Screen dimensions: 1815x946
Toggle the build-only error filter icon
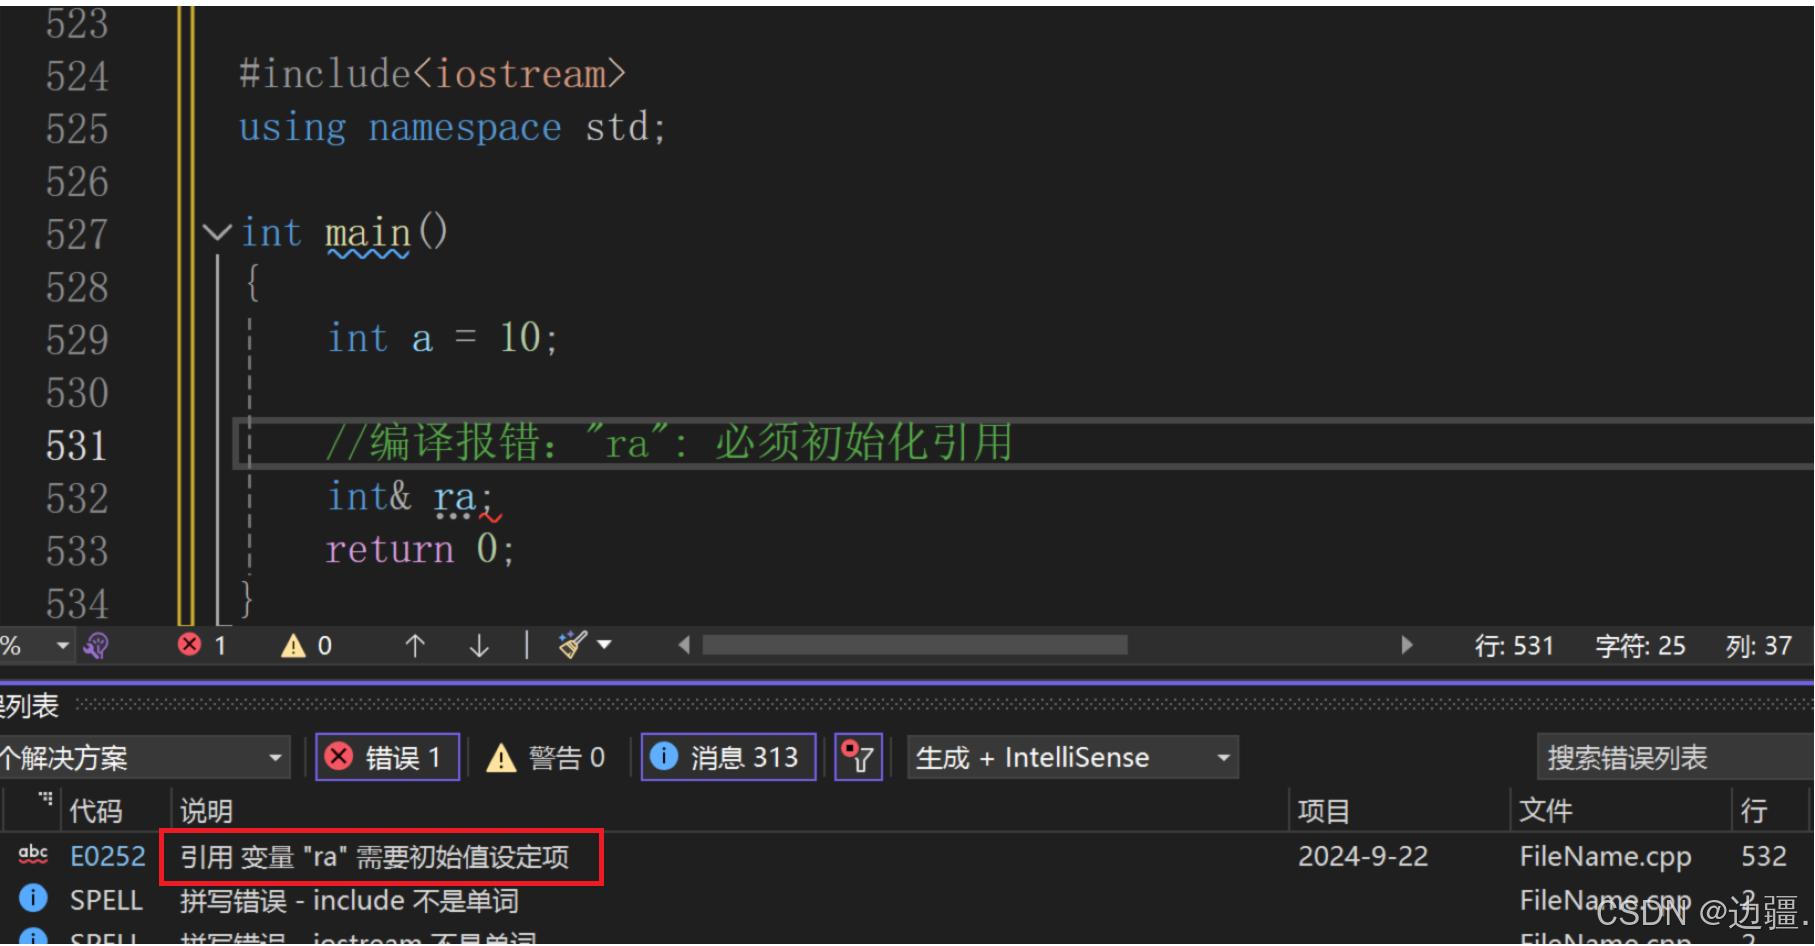858,757
